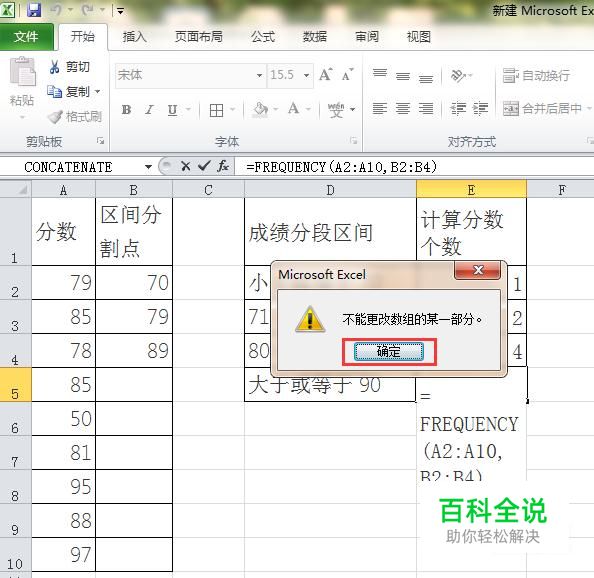594x578 pixels.
Task: Switch to the 审阅 ribbon tab
Action: pos(366,37)
